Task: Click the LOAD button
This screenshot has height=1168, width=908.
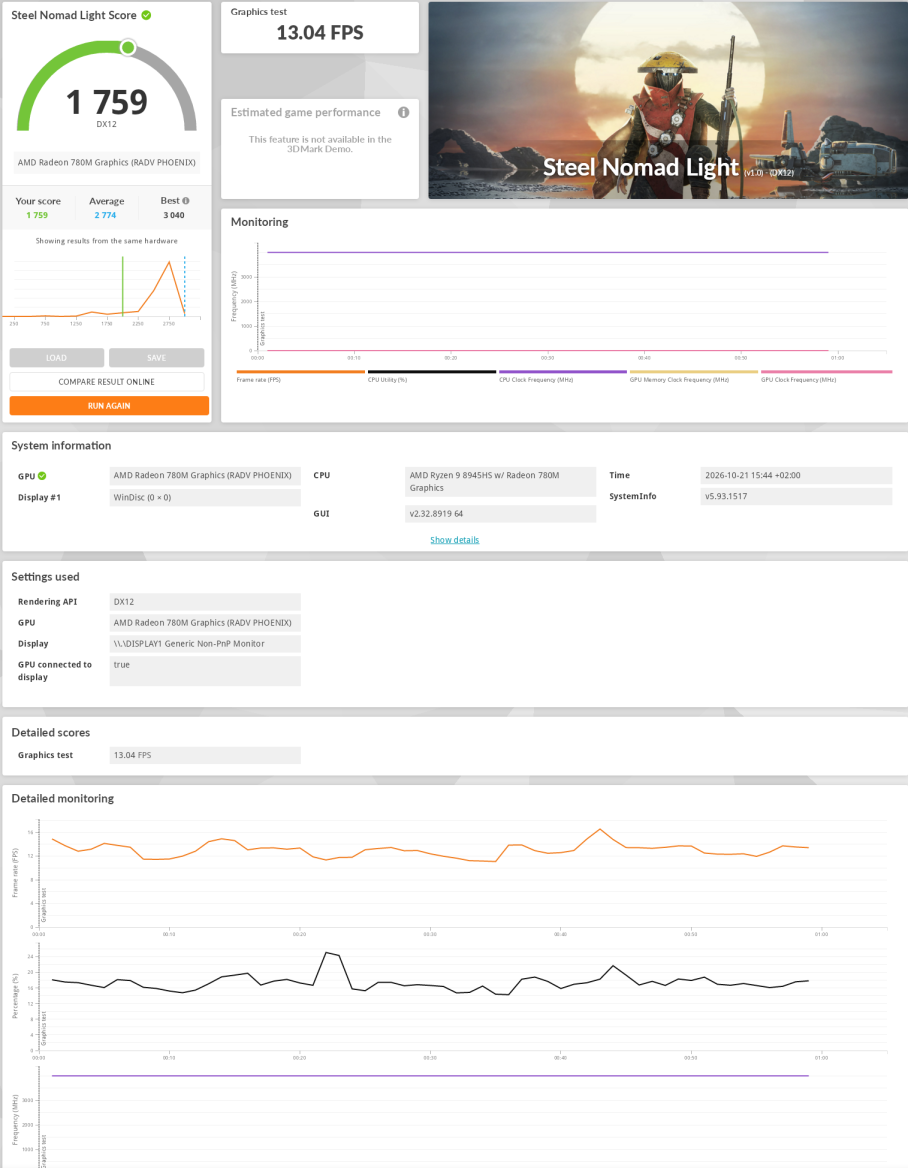Action: click(57, 358)
